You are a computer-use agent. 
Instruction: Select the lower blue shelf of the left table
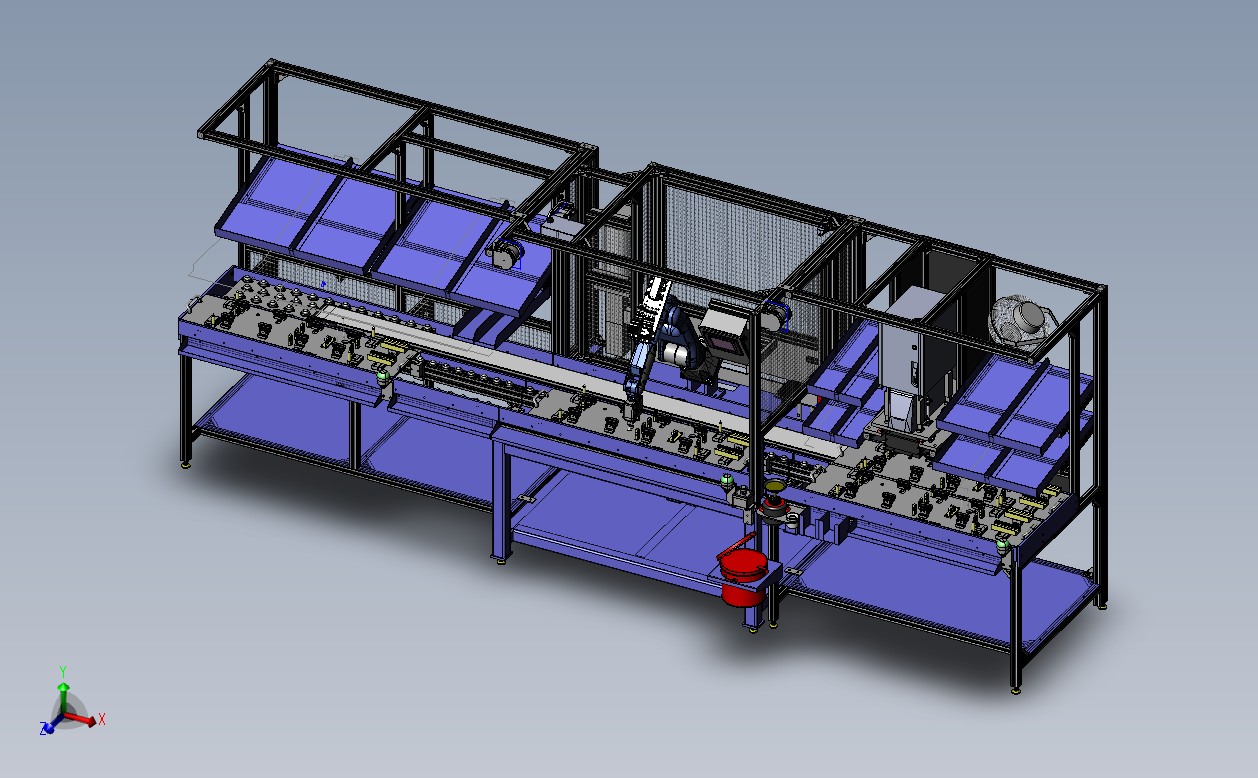click(270, 420)
